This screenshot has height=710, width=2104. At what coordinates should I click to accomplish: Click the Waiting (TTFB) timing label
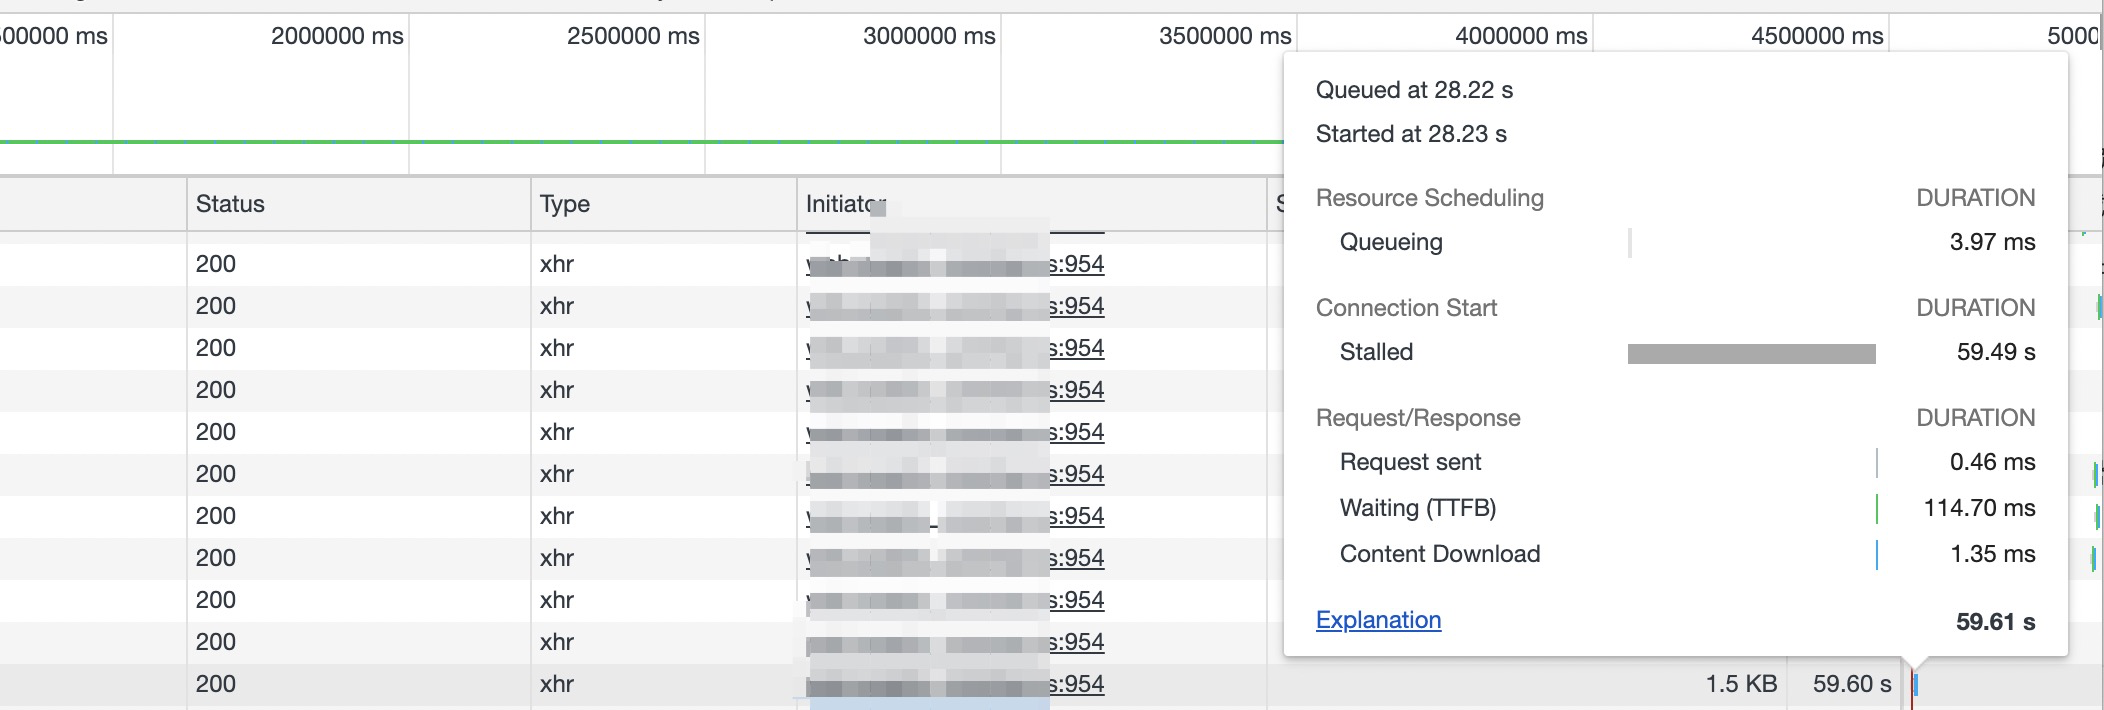point(1417,508)
